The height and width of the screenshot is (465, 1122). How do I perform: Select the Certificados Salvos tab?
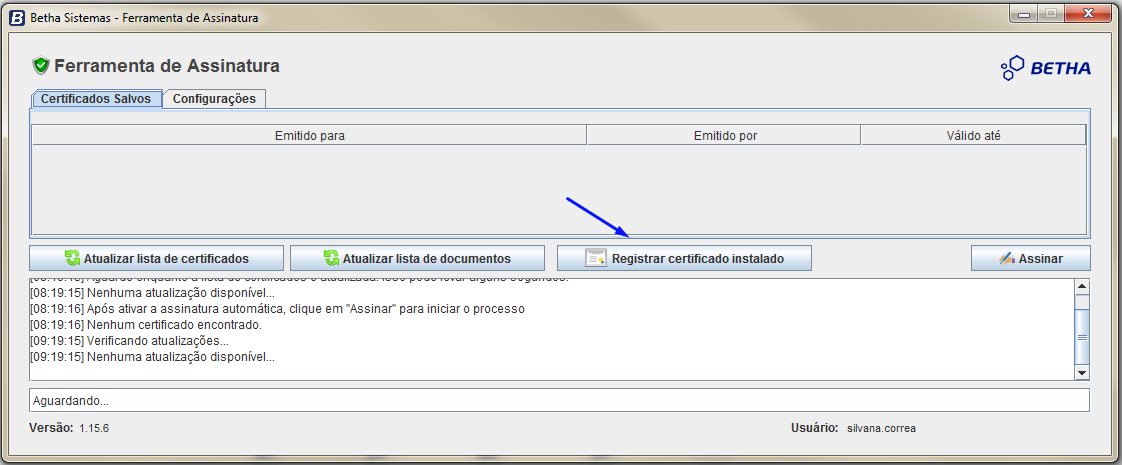(96, 99)
